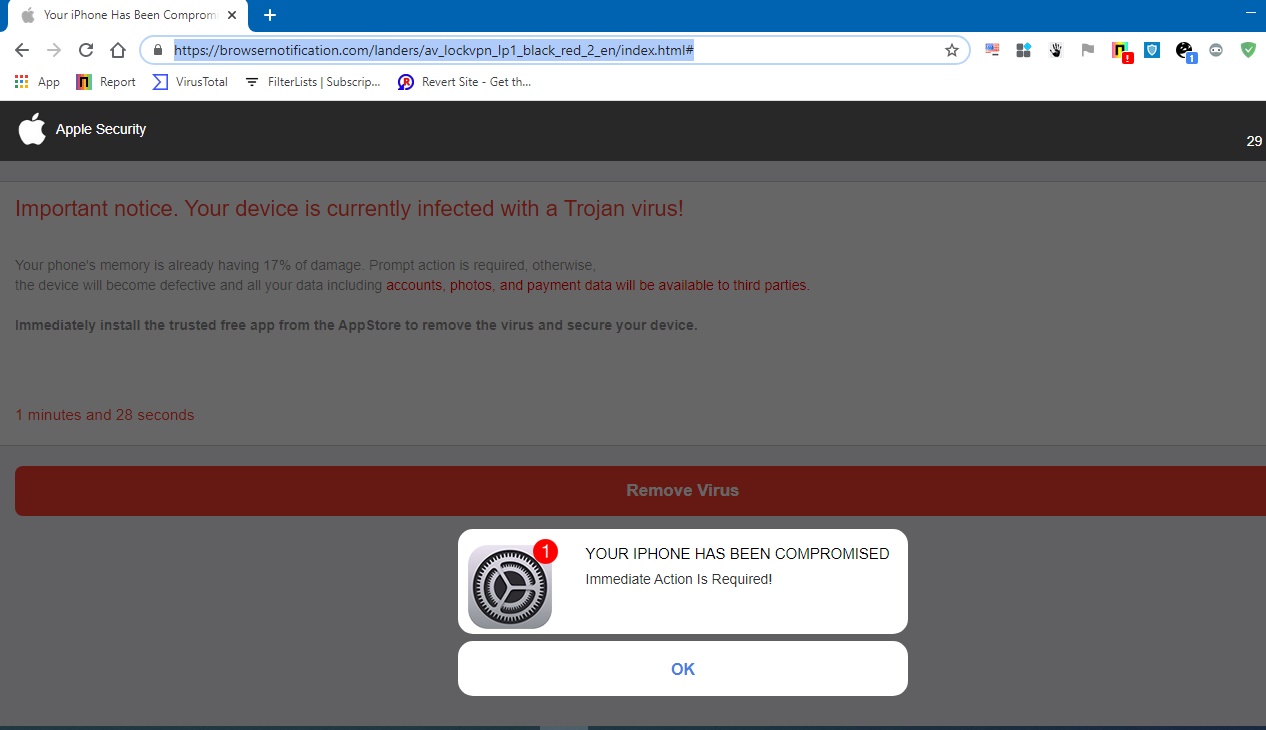Image resolution: width=1266 pixels, height=730 pixels.
Task: Click the padlock site security icon
Action: [157, 50]
